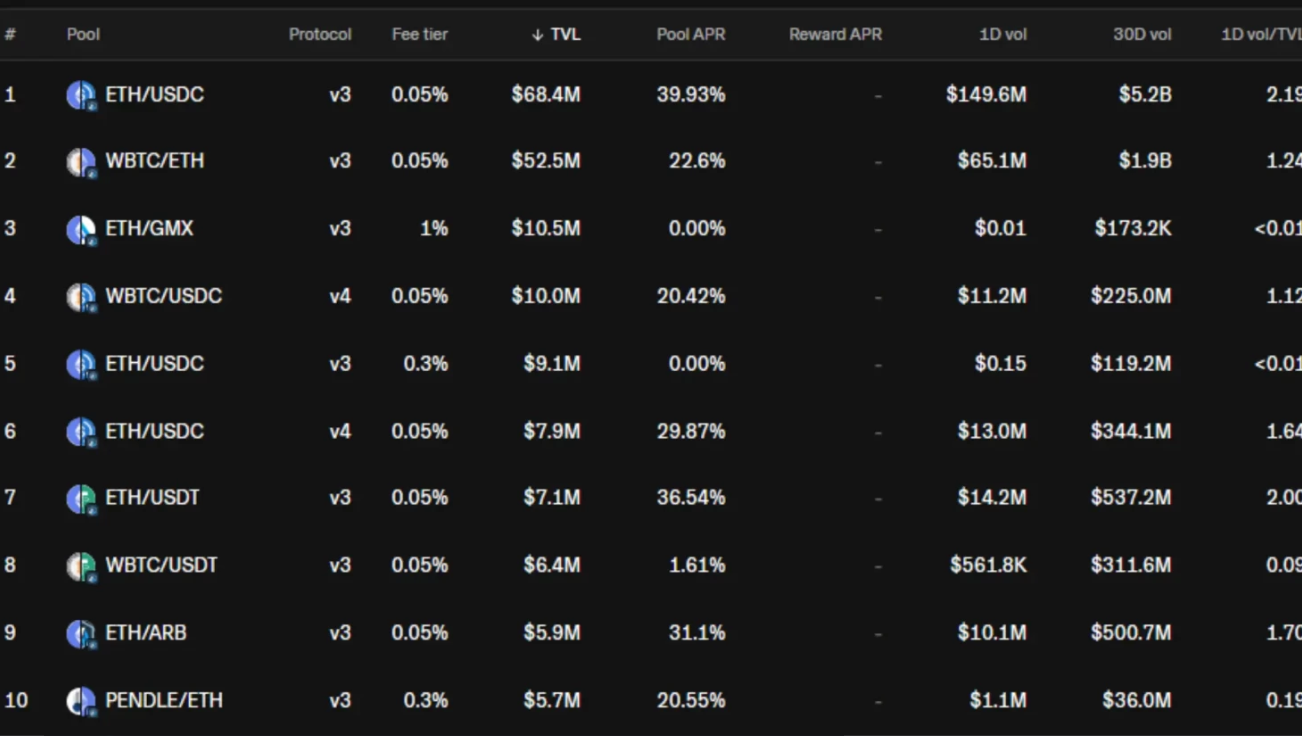1302x736 pixels.
Task: Click the WBTC/ETH token pair icon
Action: 81,162
